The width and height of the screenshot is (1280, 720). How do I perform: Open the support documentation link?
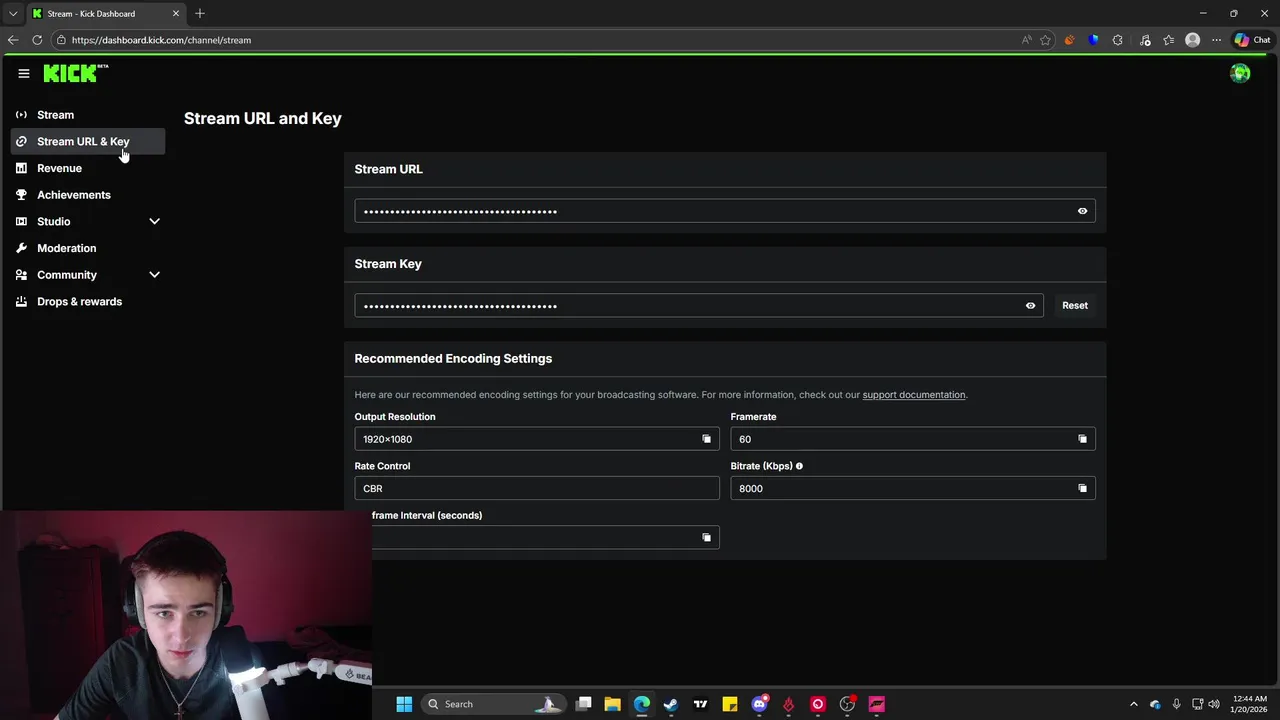(914, 395)
